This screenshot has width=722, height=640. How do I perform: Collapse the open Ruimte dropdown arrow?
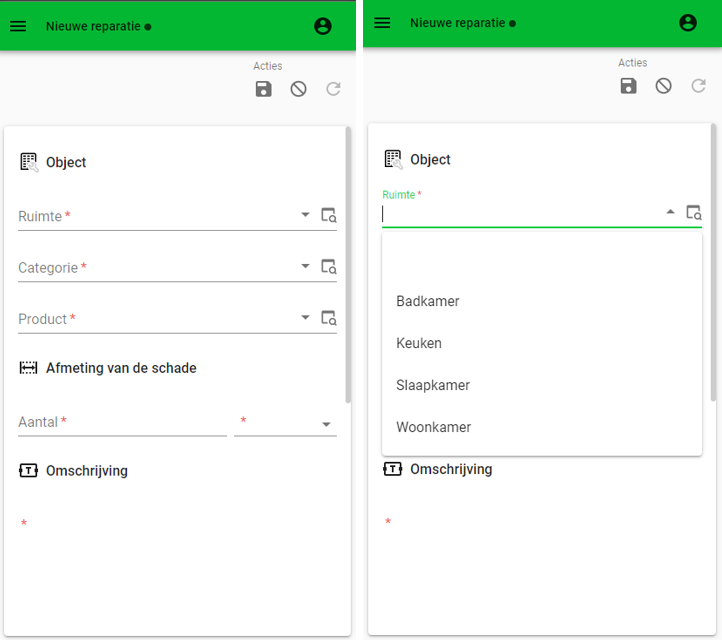(670, 212)
